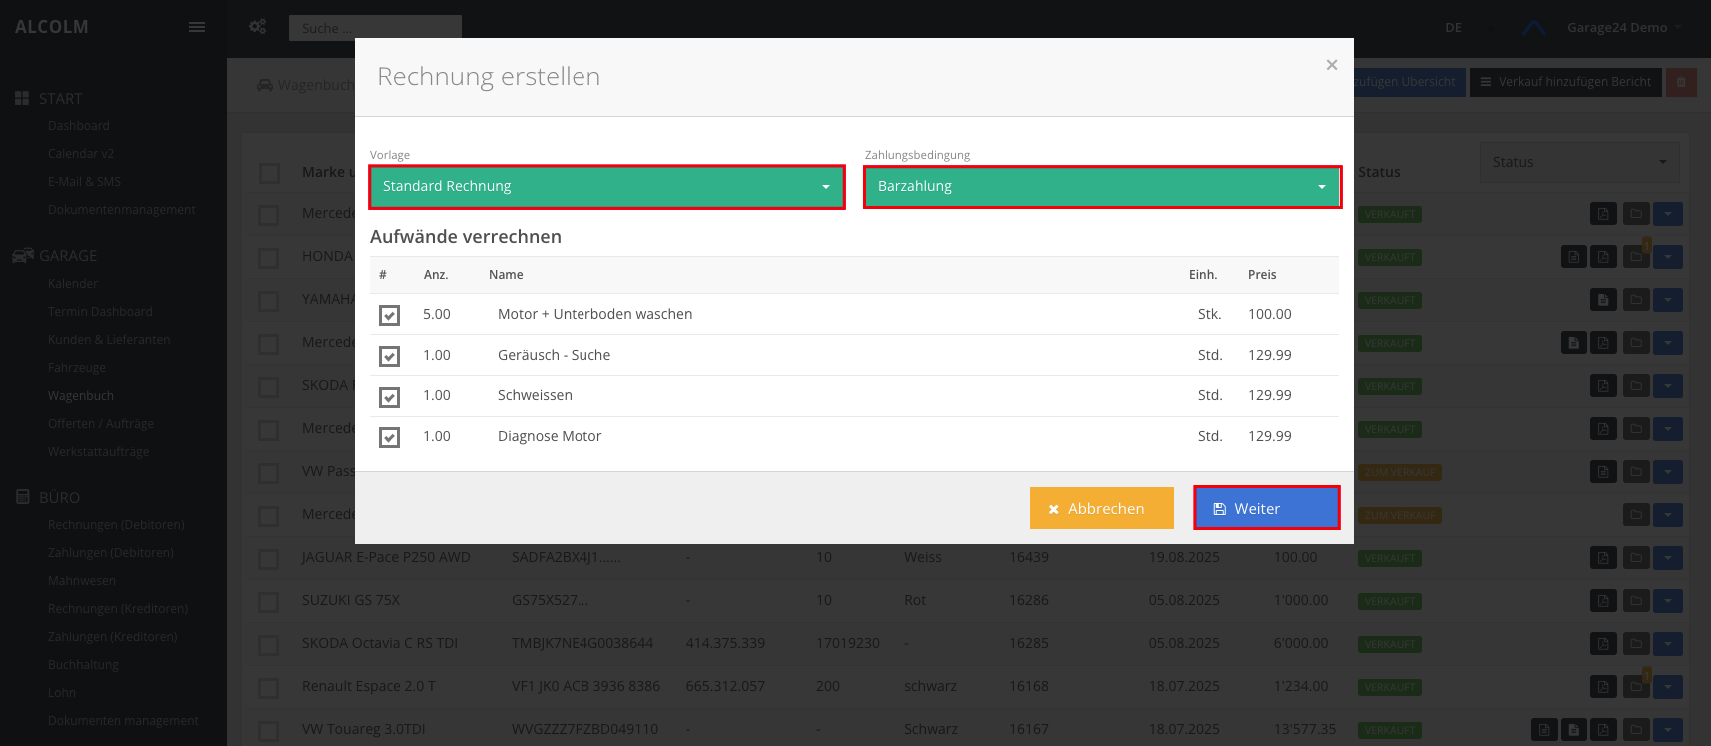Close the Rechnung erstellen dialog with X
The image size is (1711, 746).
coord(1331,65)
